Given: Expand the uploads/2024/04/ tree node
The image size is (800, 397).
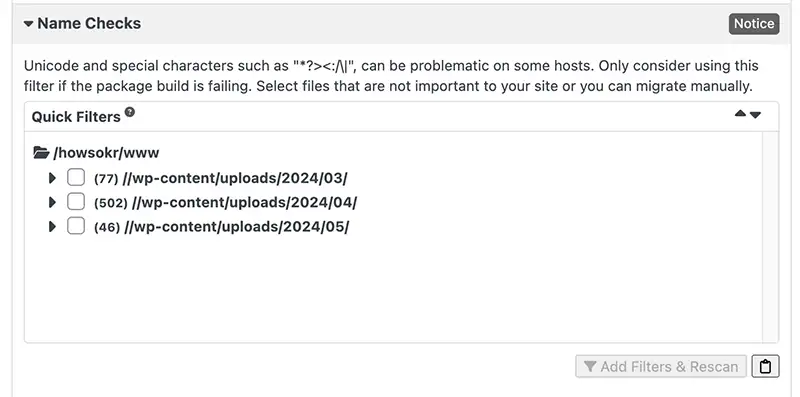Looking at the screenshot, I should [52, 202].
